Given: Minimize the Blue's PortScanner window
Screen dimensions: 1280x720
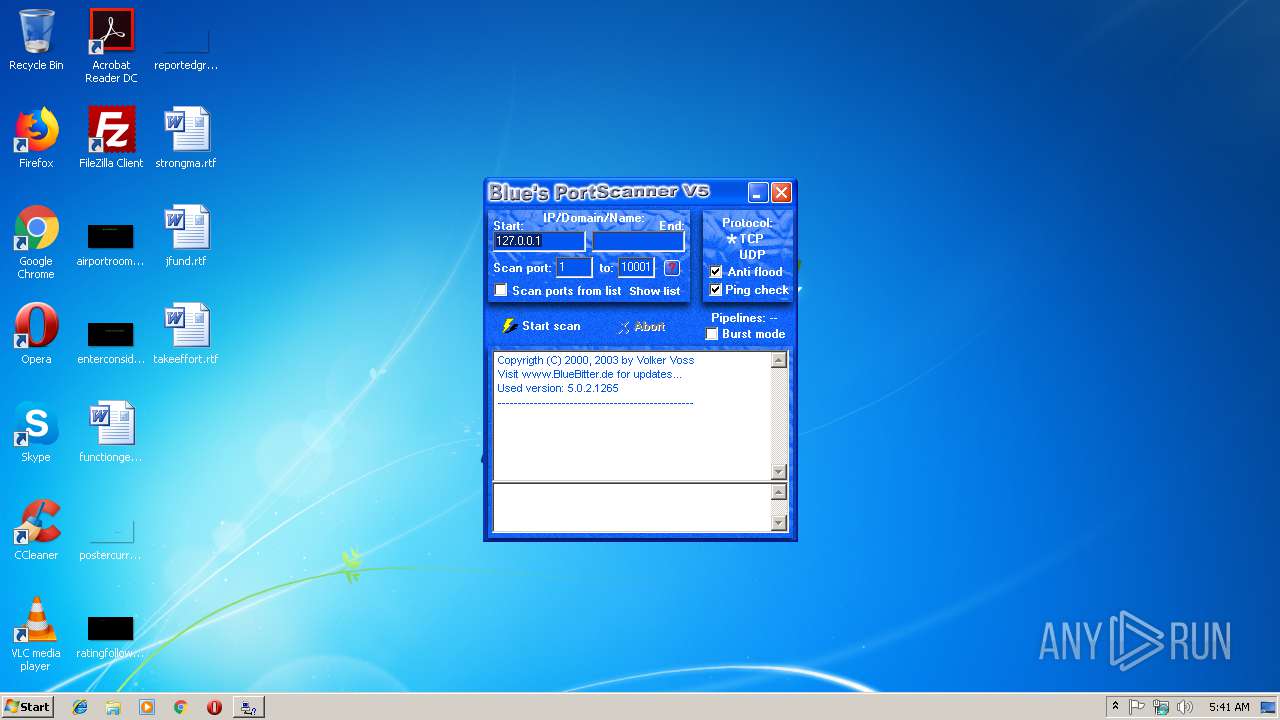Looking at the screenshot, I should (x=758, y=193).
